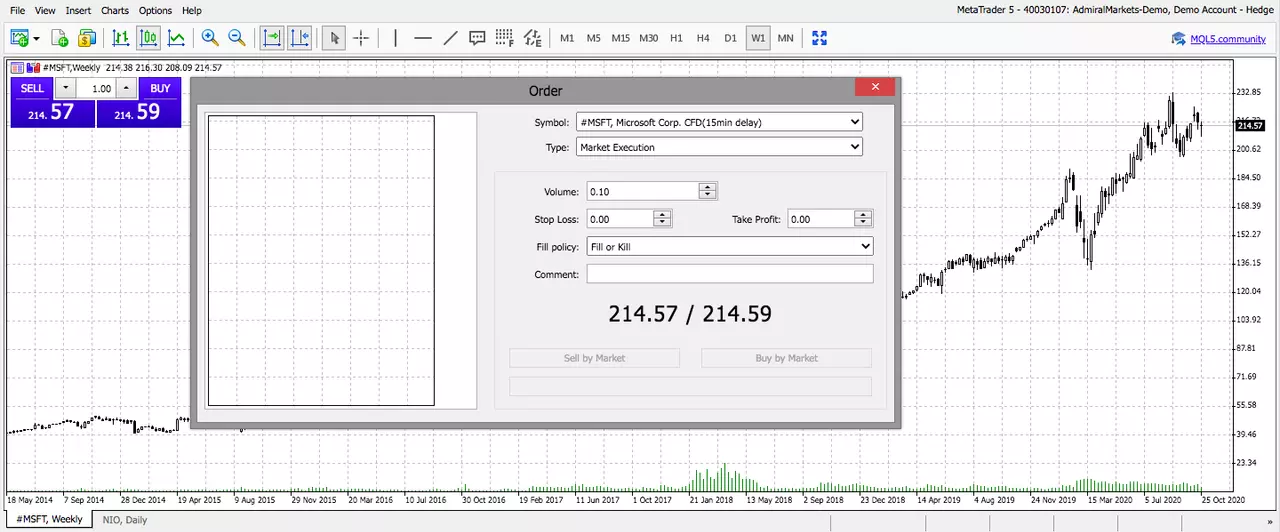The height and width of the screenshot is (532, 1280).
Task: Set timeframe to MN monthly
Action: pos(785,38)
